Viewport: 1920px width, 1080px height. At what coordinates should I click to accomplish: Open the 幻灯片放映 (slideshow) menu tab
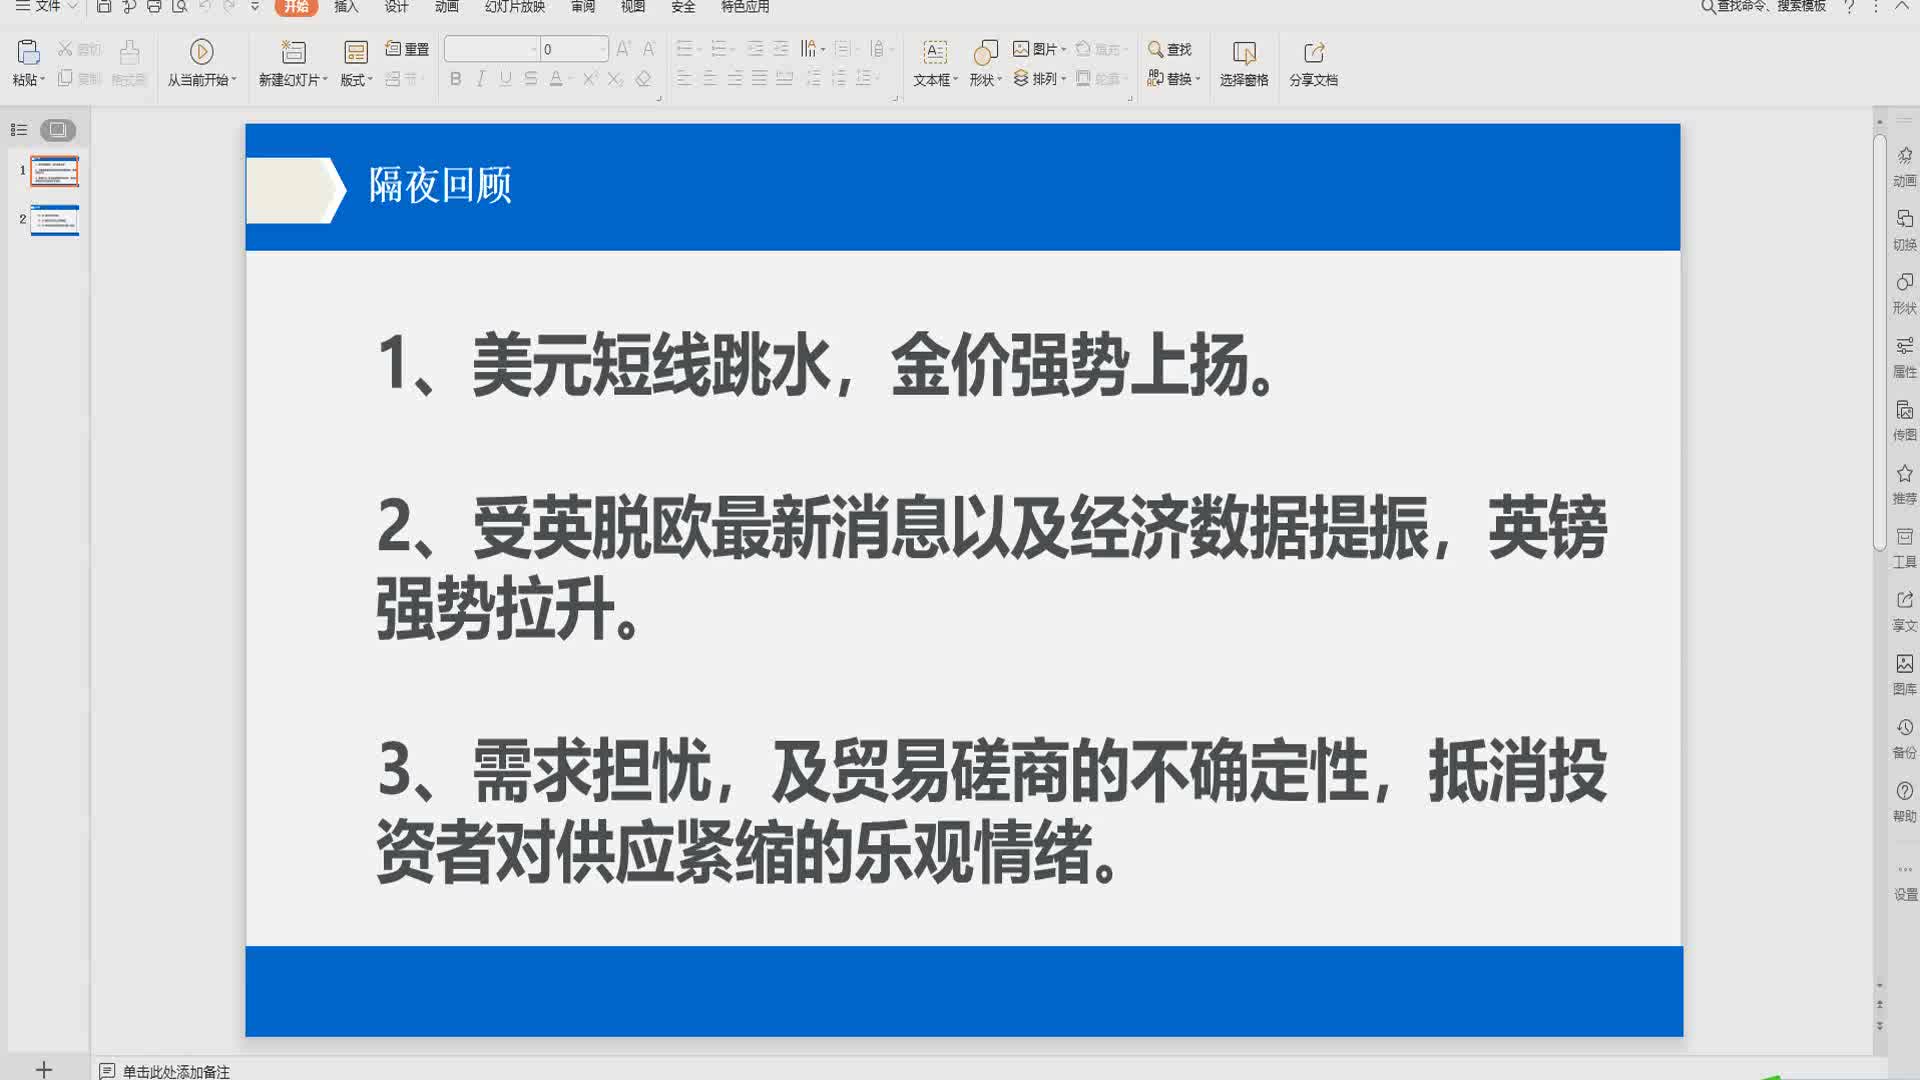tap(513, 8)
